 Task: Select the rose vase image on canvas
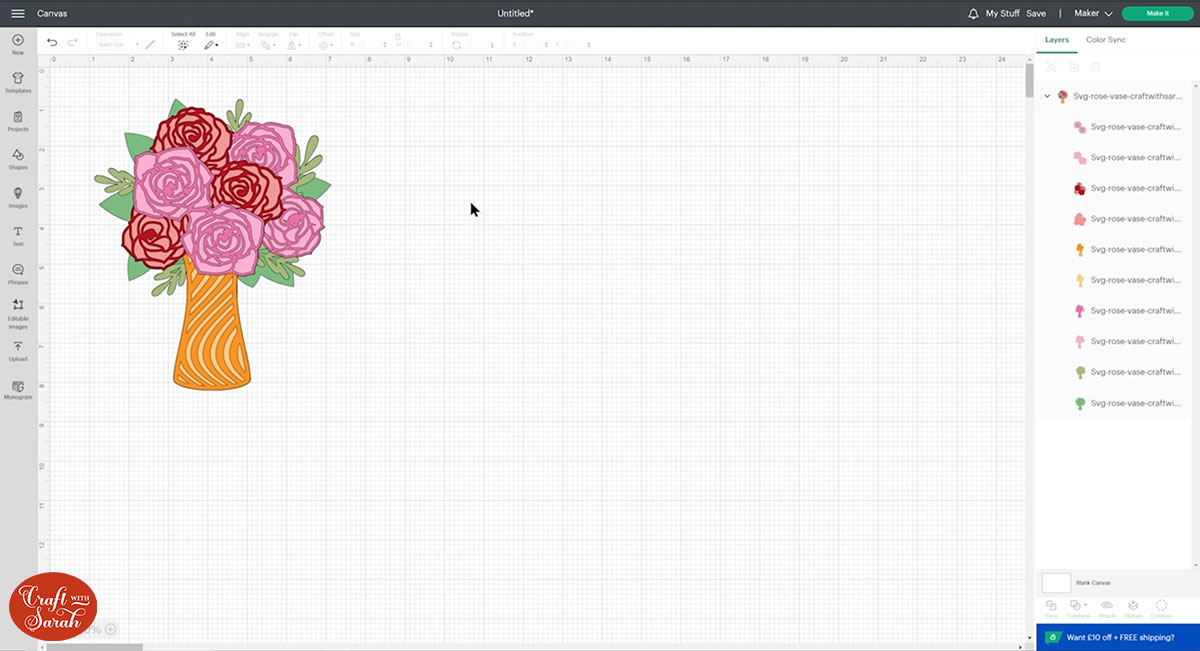213,243
